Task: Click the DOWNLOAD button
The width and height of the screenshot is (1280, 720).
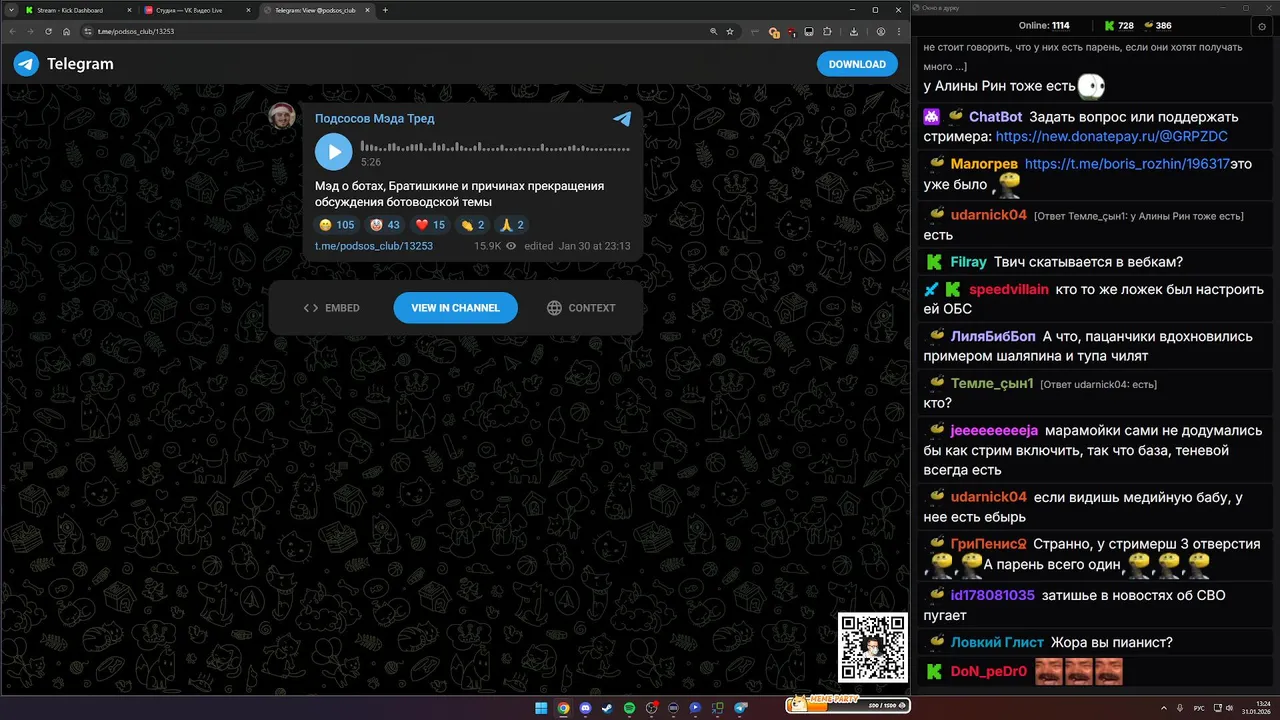Action: point(857,64)
